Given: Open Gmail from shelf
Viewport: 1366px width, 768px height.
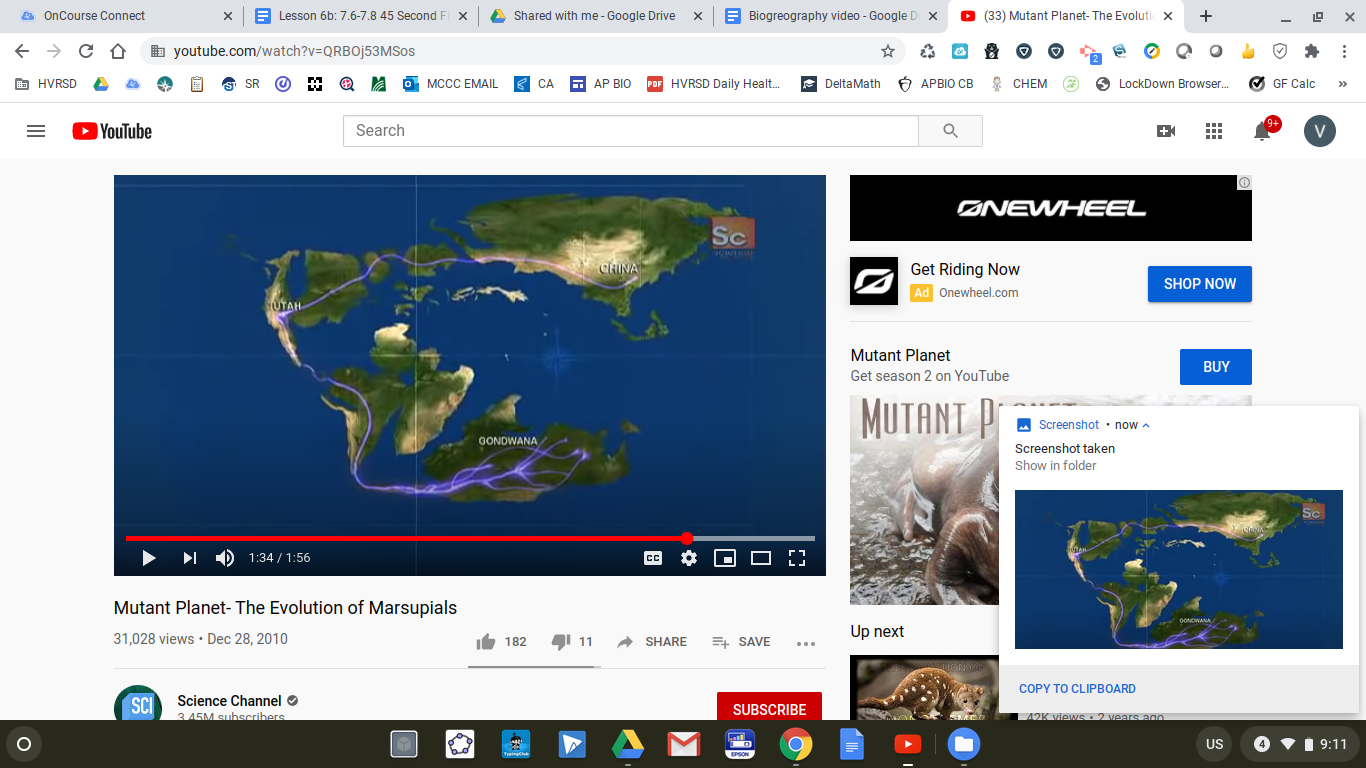Looking at the screenshot, I should (684, 744).
